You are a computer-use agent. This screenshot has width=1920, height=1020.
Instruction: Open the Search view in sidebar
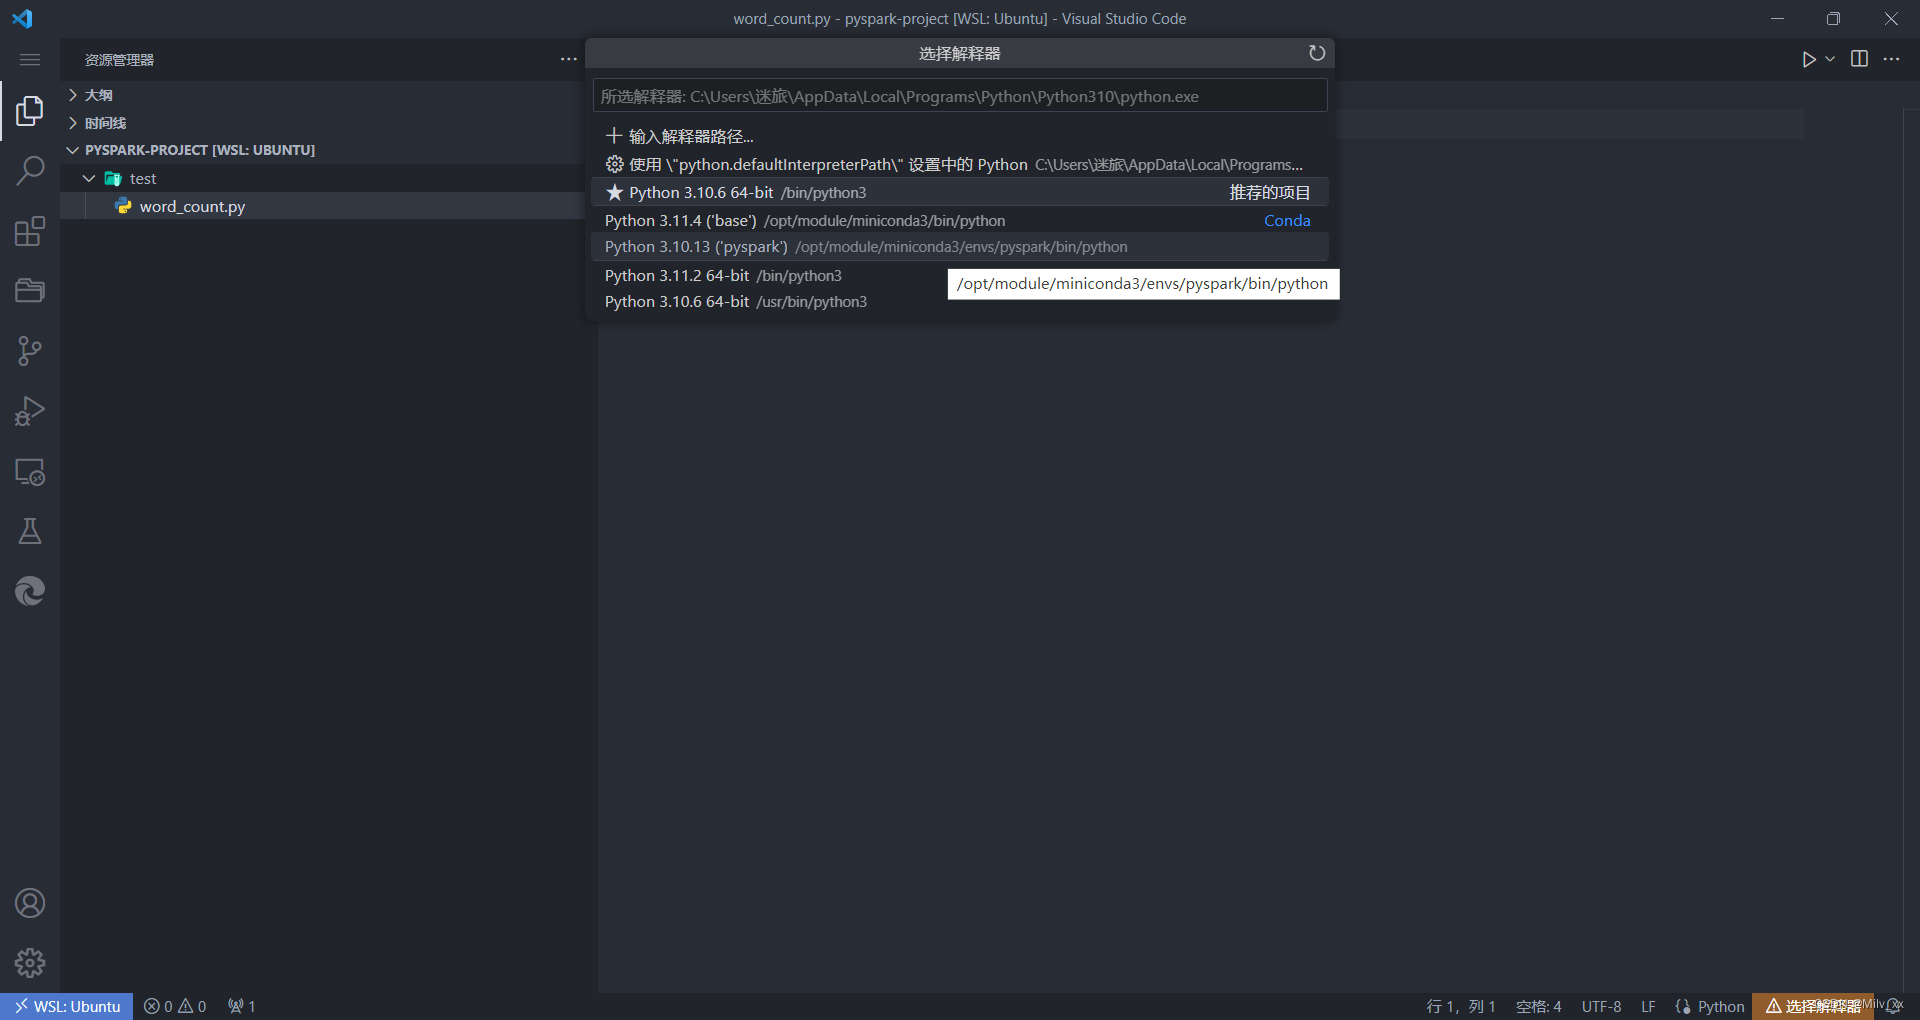pos(29,170)
